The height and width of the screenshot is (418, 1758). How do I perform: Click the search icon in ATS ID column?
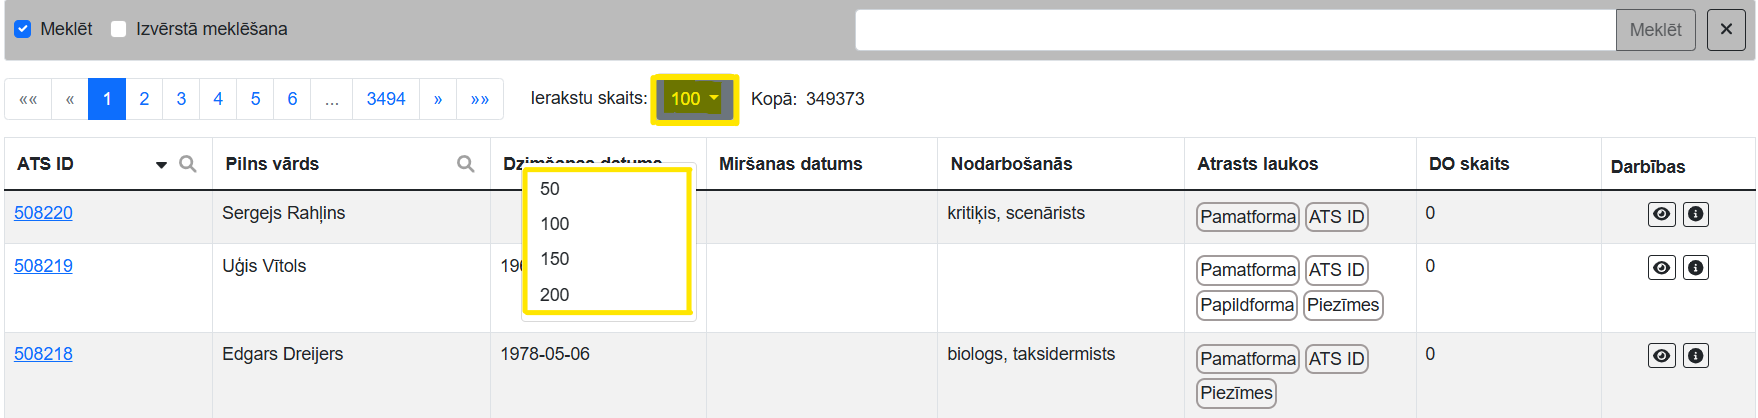(187, 164)
